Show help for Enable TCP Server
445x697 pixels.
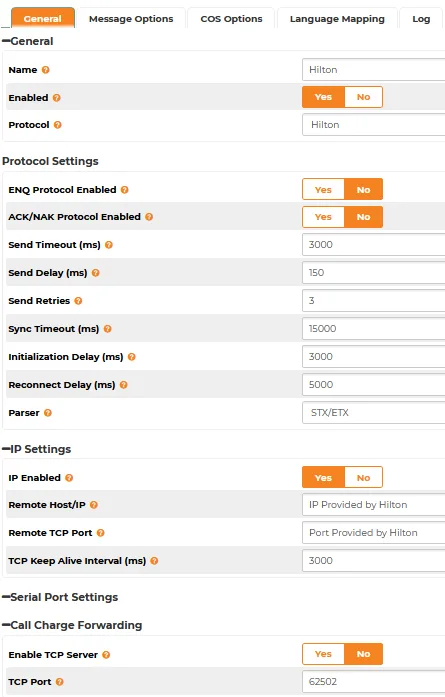pyautogui.click(x=106, y=655)
